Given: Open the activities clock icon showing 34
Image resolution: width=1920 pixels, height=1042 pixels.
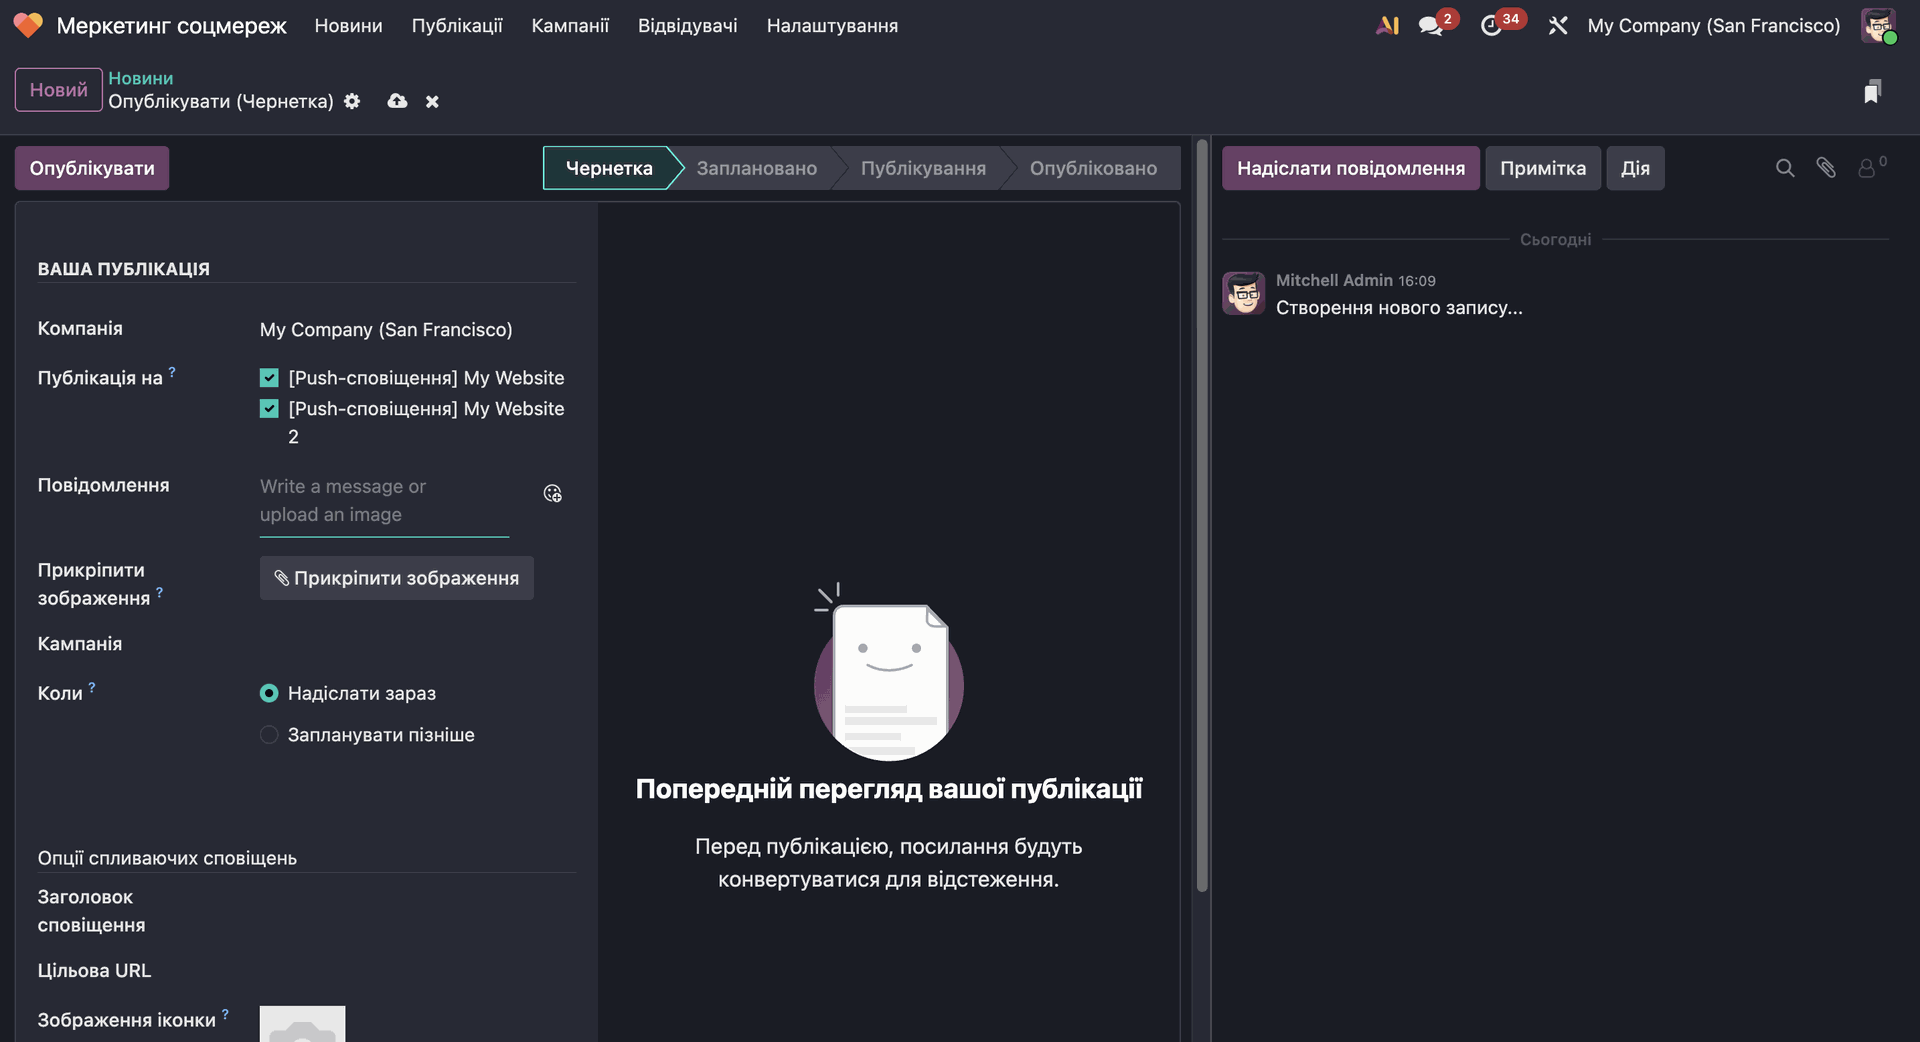Looking at the screenshot, I should point(1491,26).
